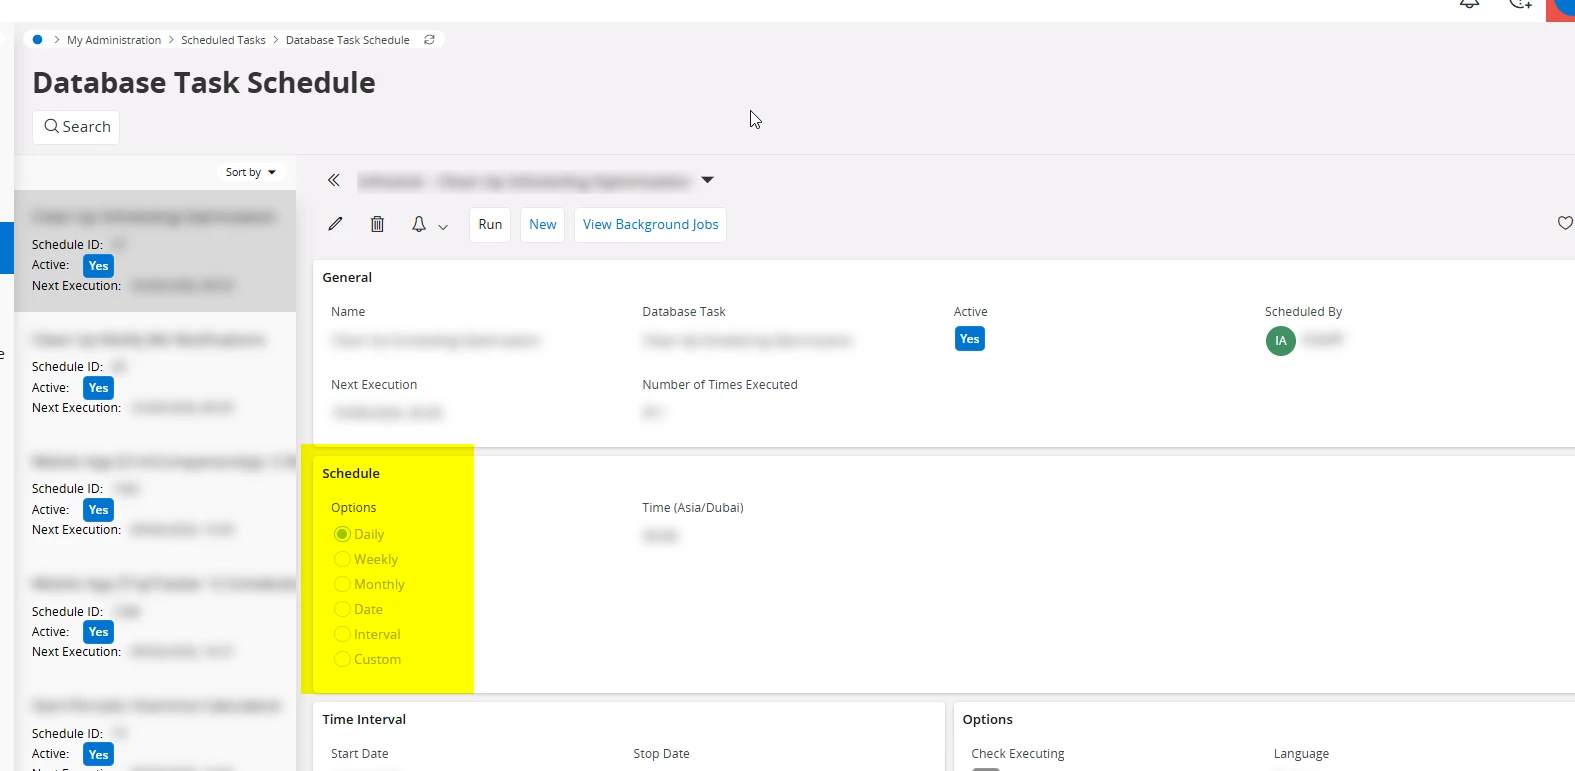Click the Time (Asia/Dubai) value
1575x771 pixels.
(x=660, y=537)
